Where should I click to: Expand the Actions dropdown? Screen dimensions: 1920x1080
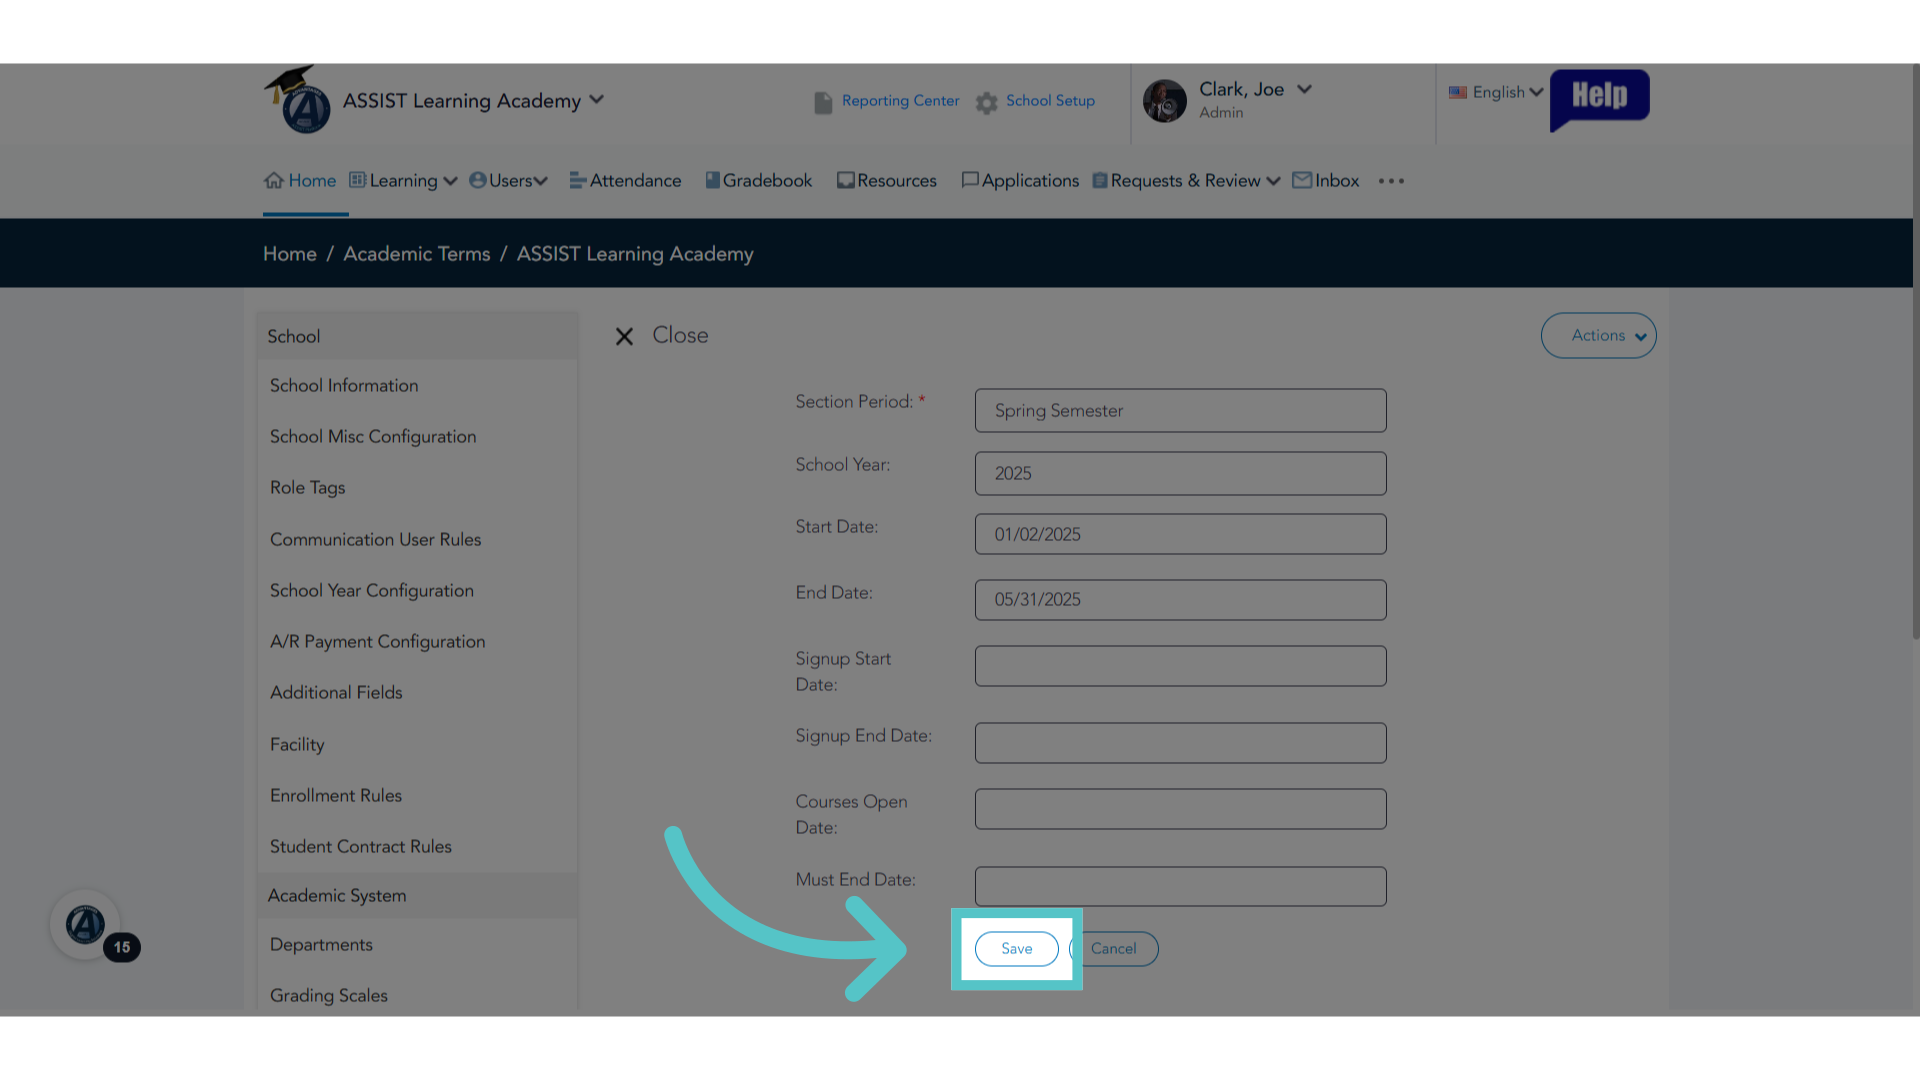1598,336
